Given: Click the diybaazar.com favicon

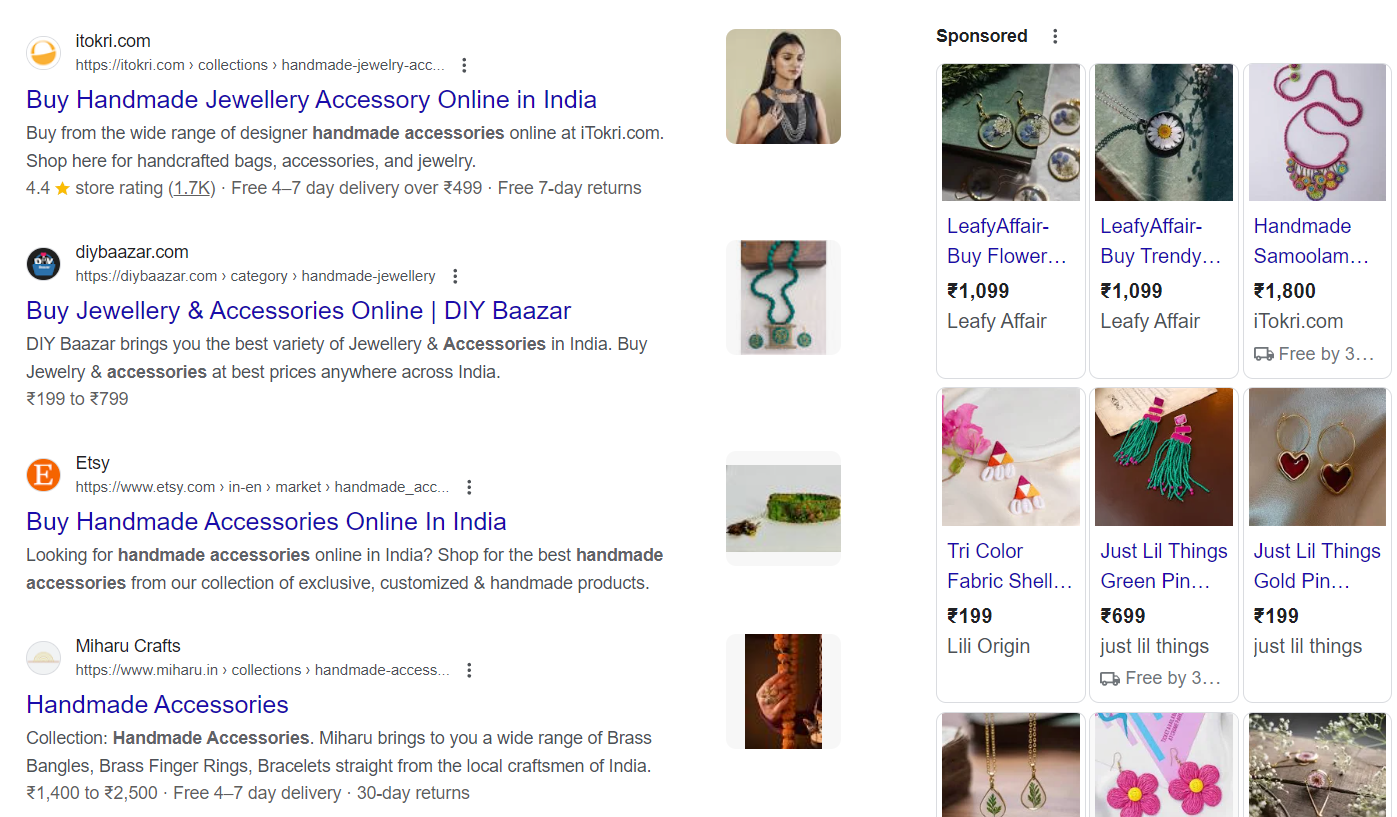Looking at the screenshot, I should pyautogui.click(x=43, y=263).
